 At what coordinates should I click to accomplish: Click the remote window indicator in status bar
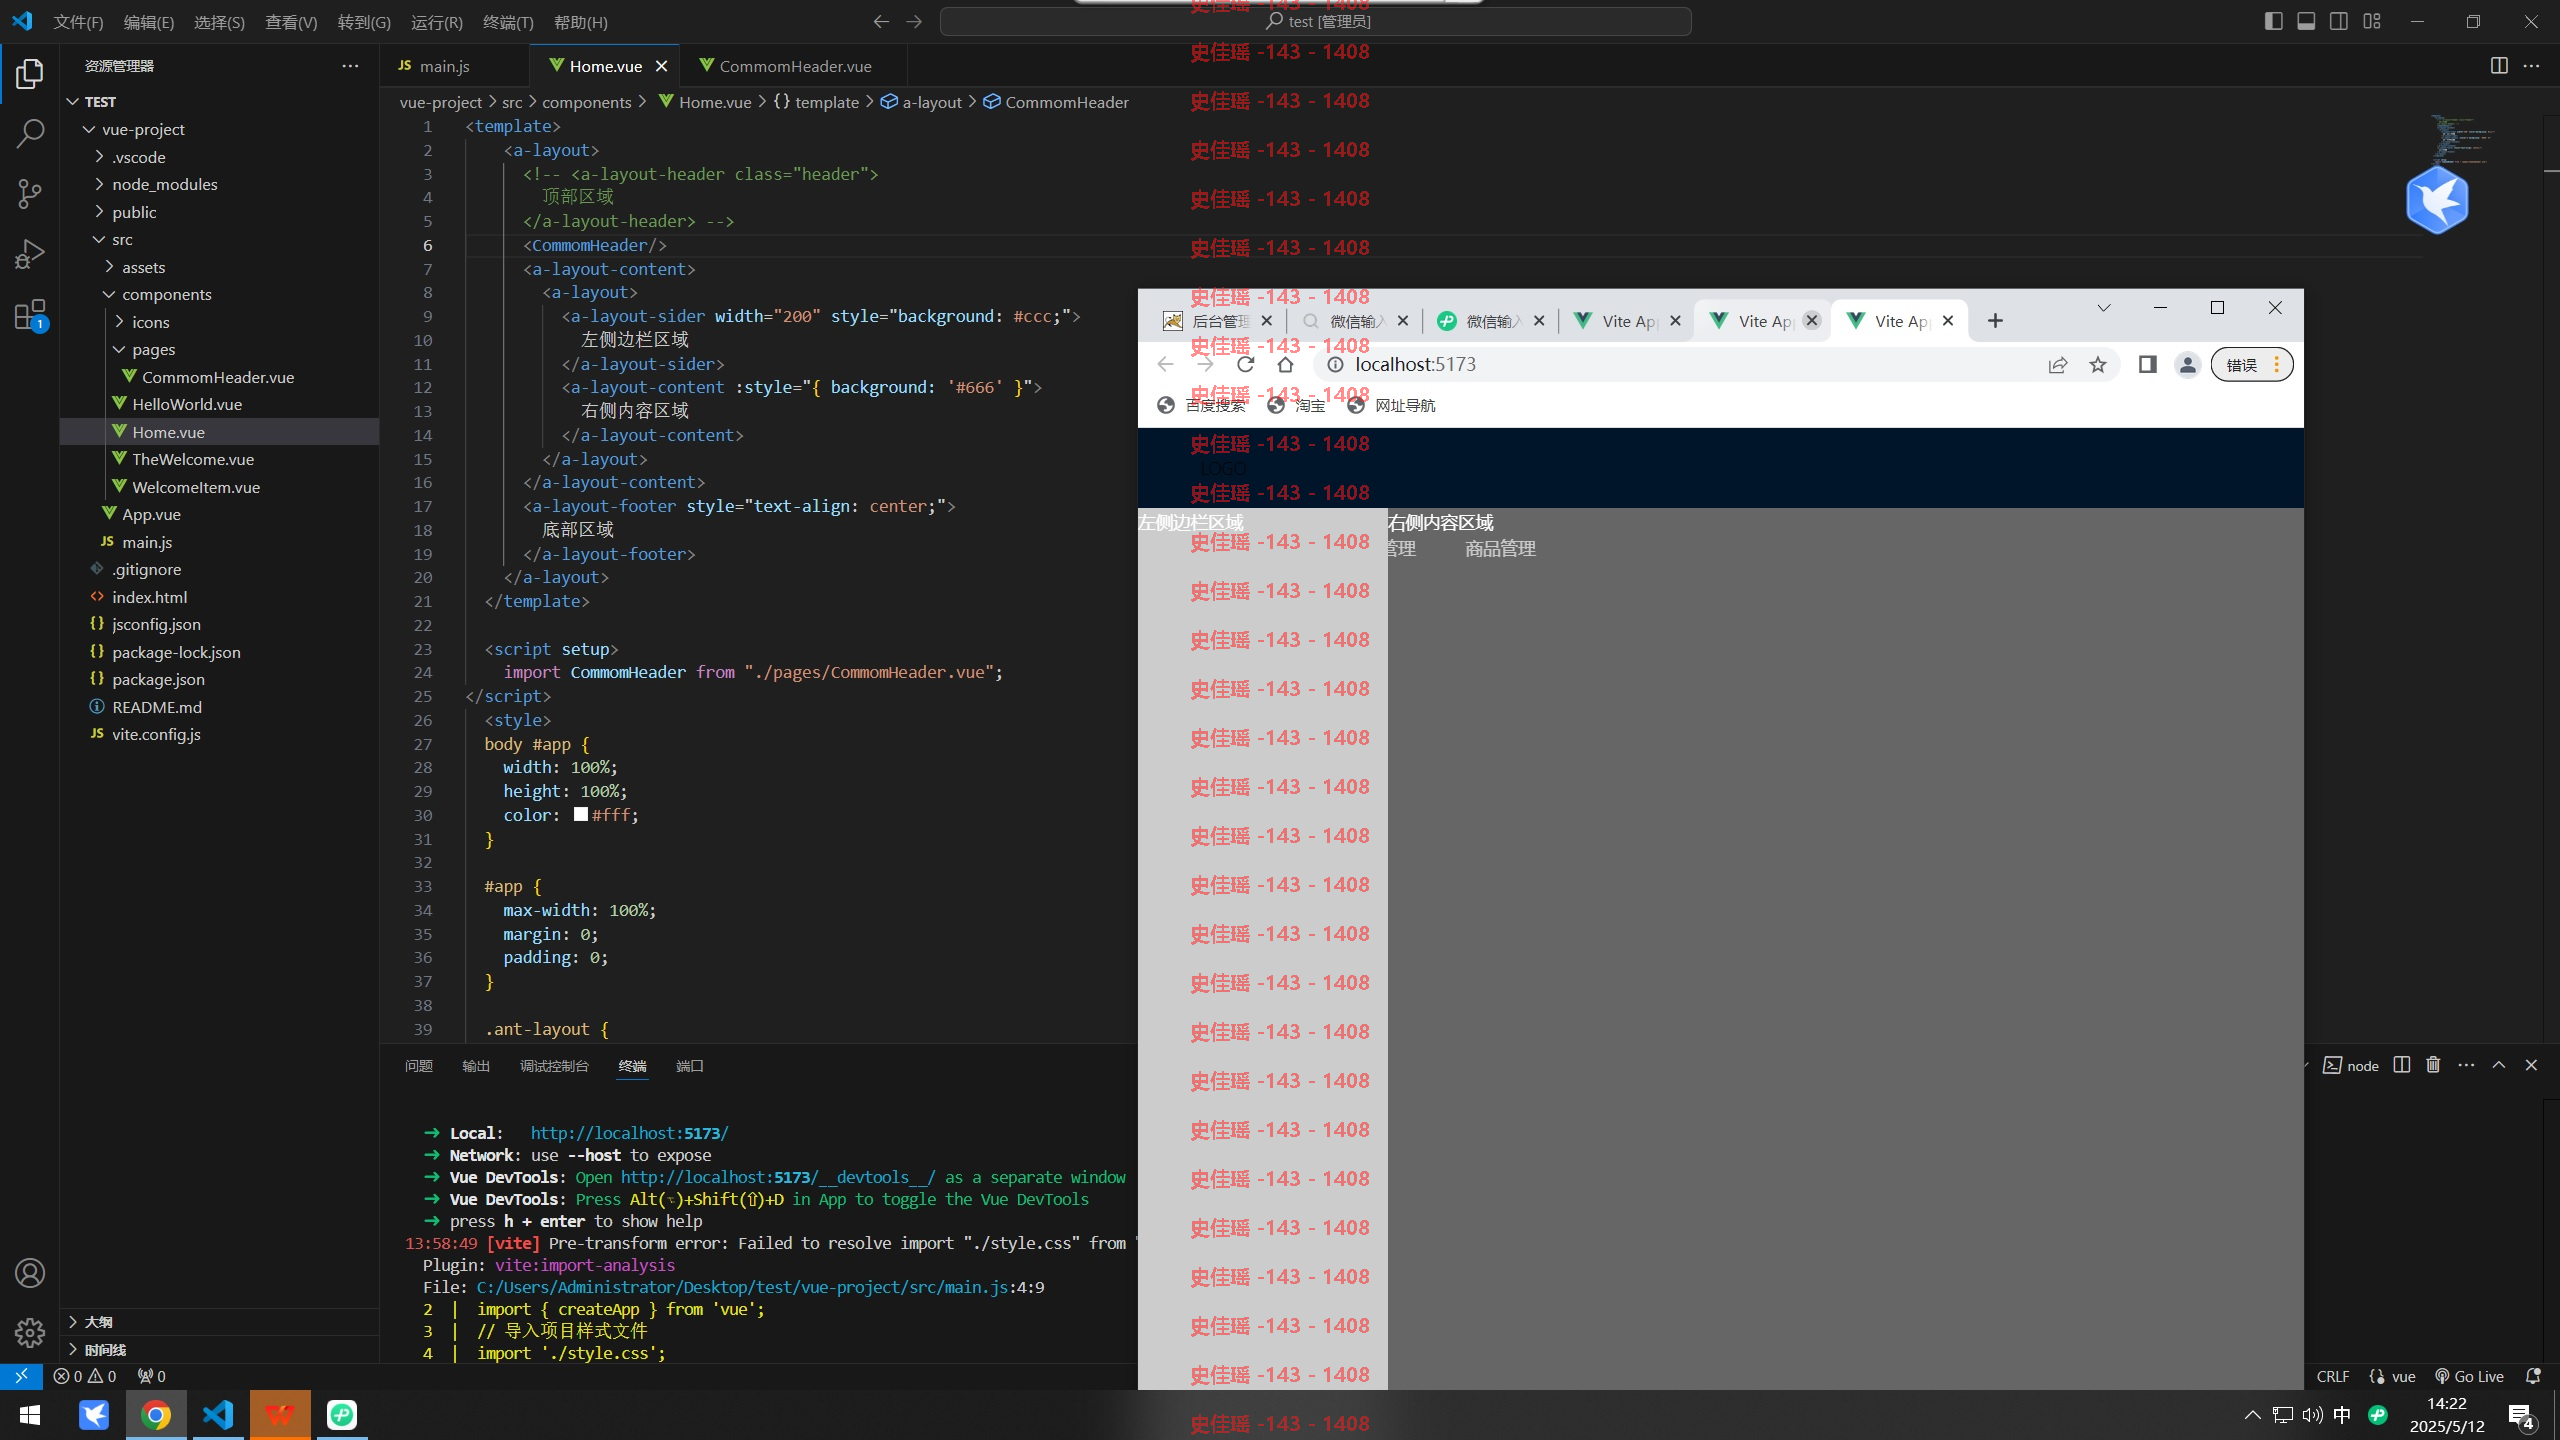21,1376
